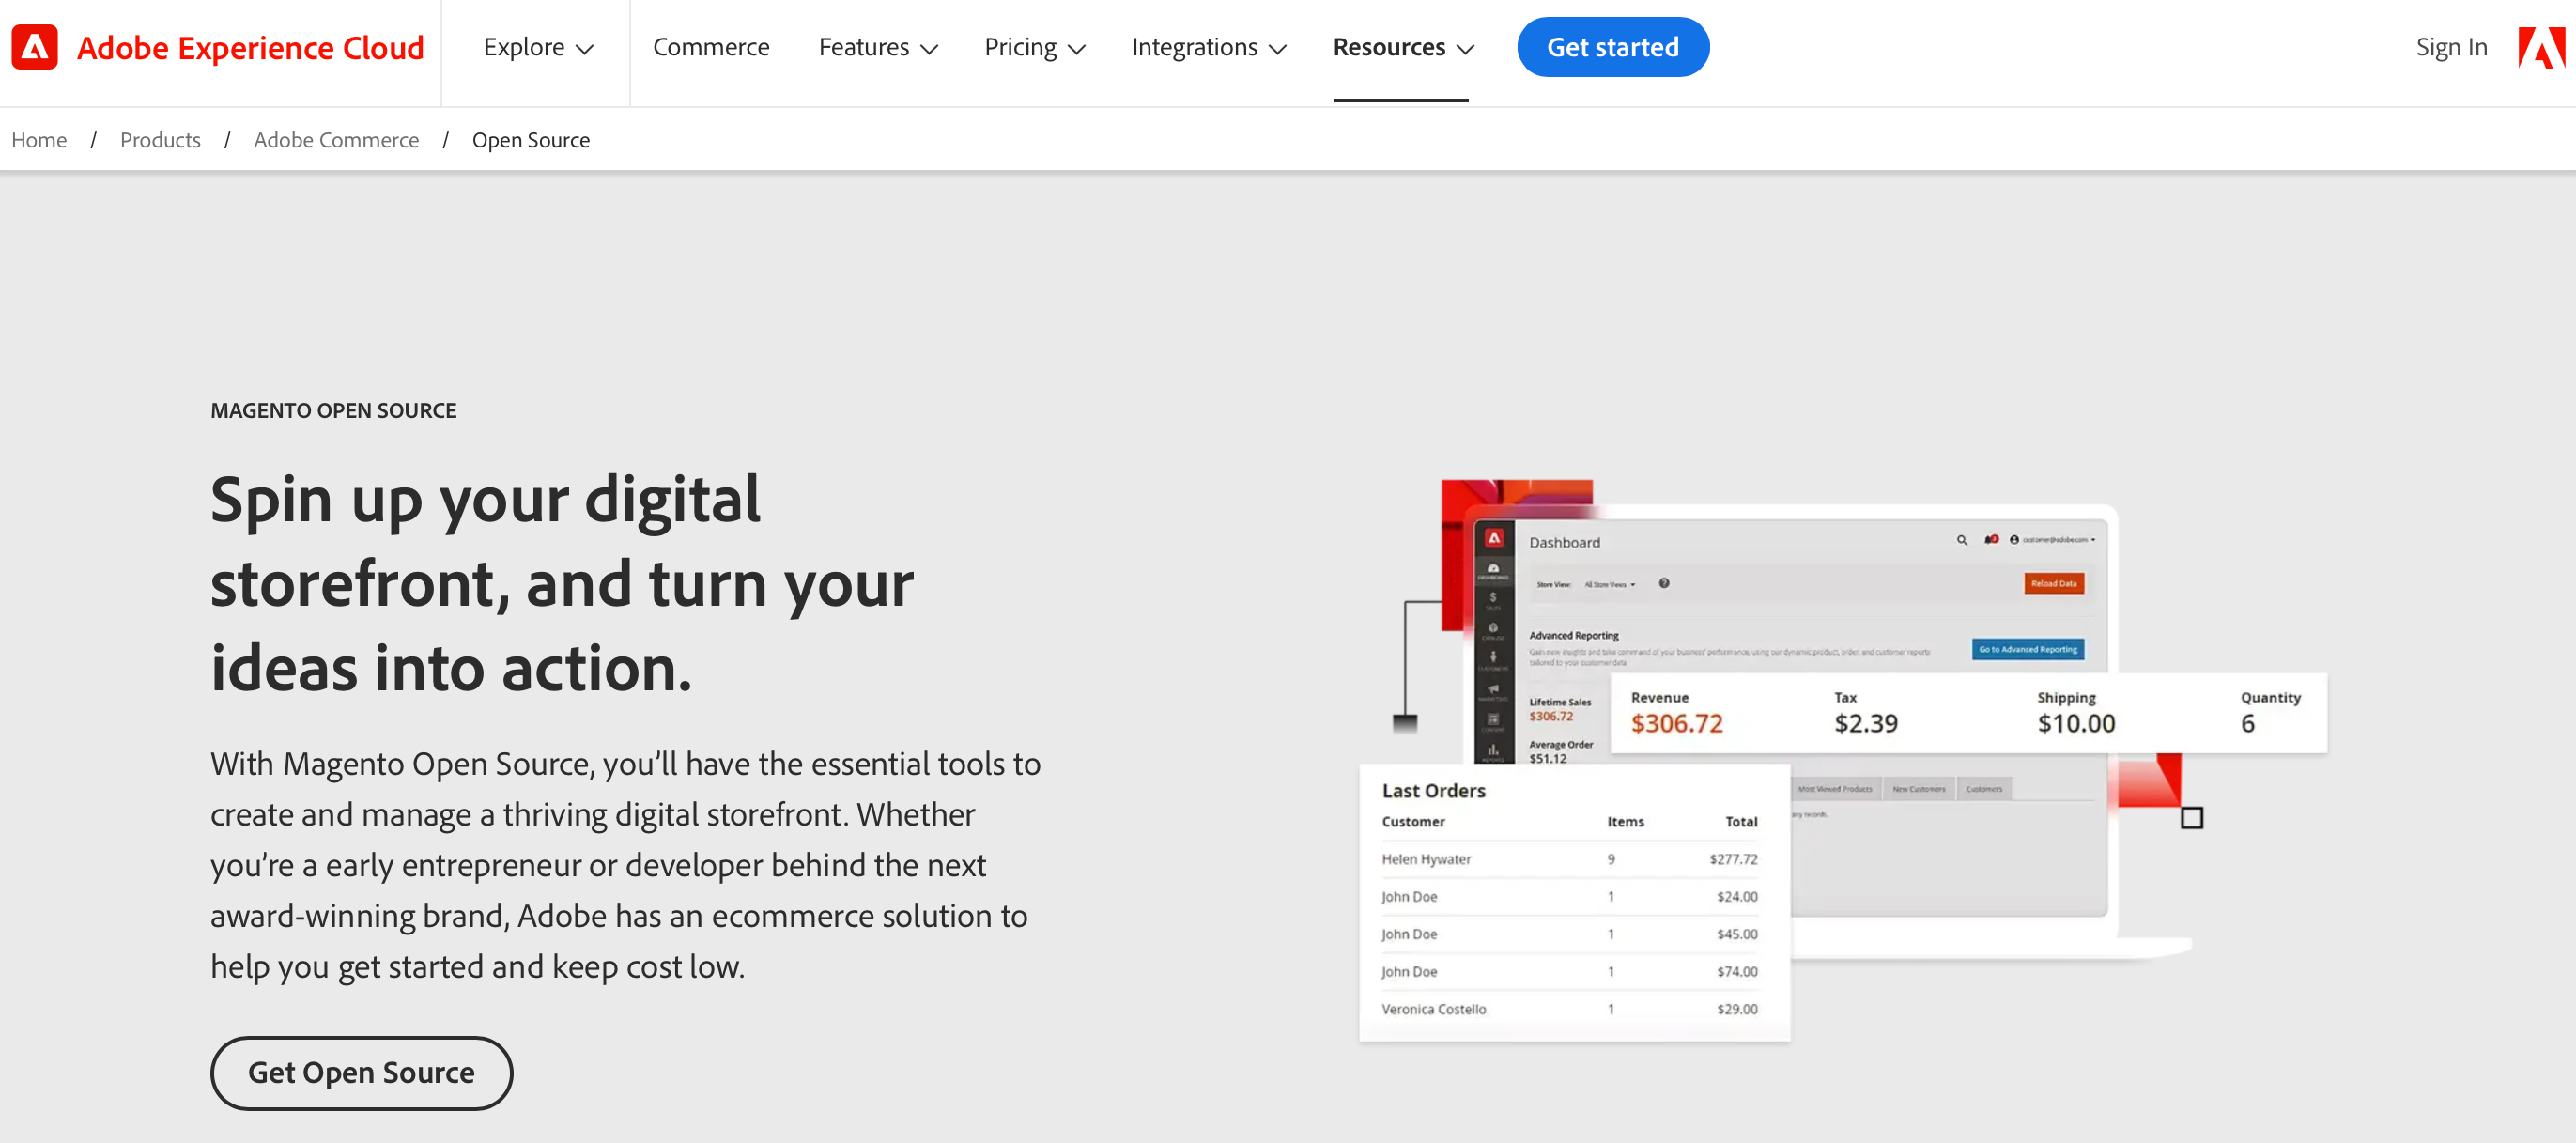Click the Reload Data button
This screenshot has width=2576, height=1143.
tap(2054, 584)
